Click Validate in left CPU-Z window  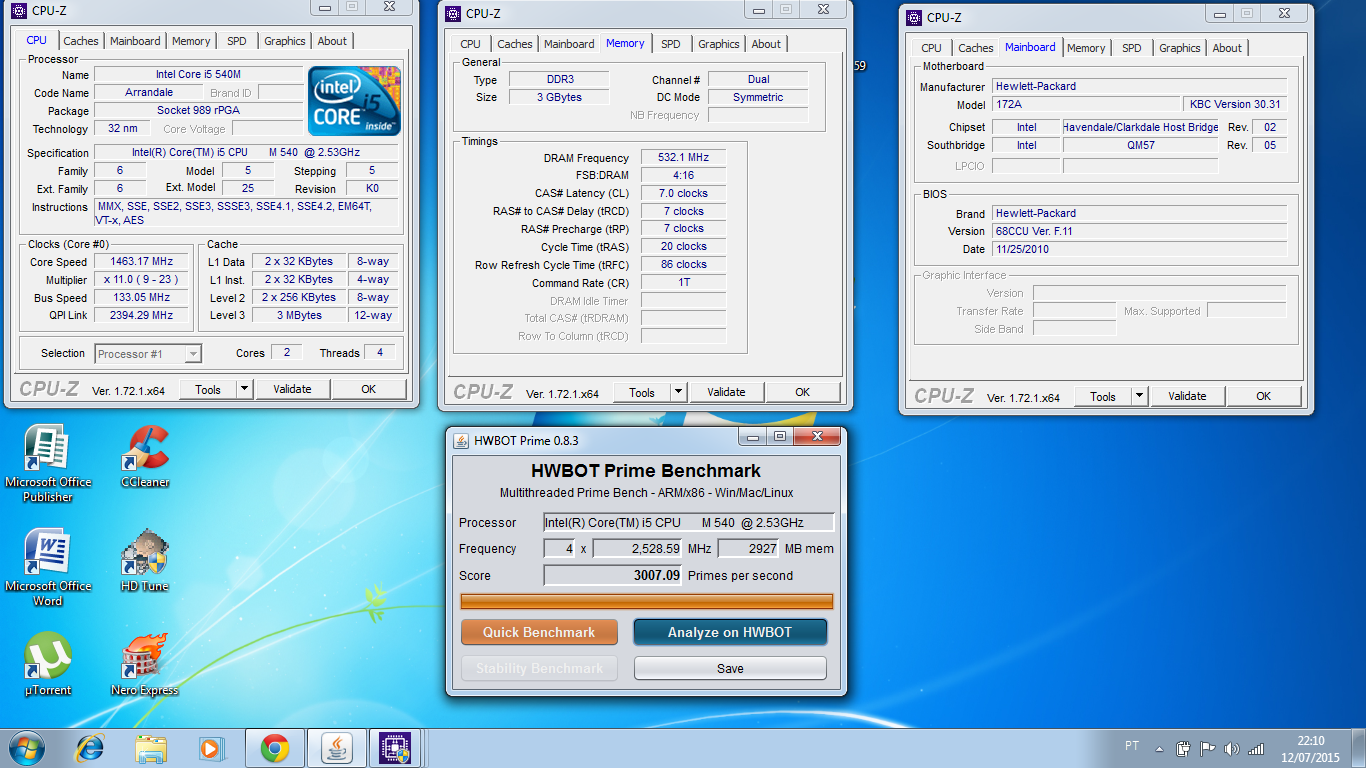click(293, 389)
